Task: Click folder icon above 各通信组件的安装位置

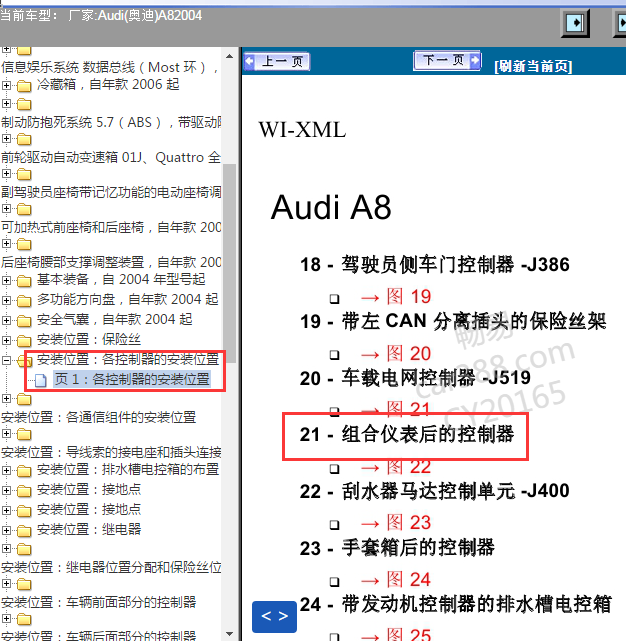Action: (x=24, y=399)
